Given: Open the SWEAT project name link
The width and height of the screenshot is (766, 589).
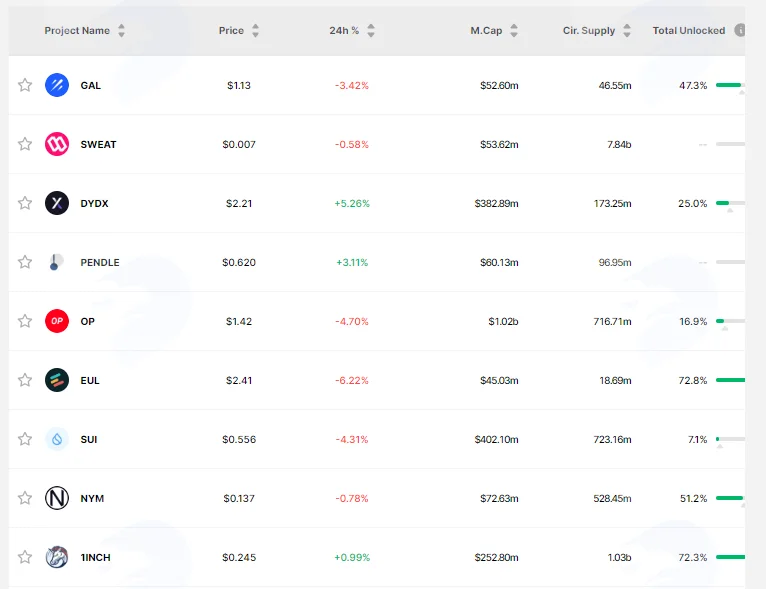Looking at the screenshot, I should (98, 145).
